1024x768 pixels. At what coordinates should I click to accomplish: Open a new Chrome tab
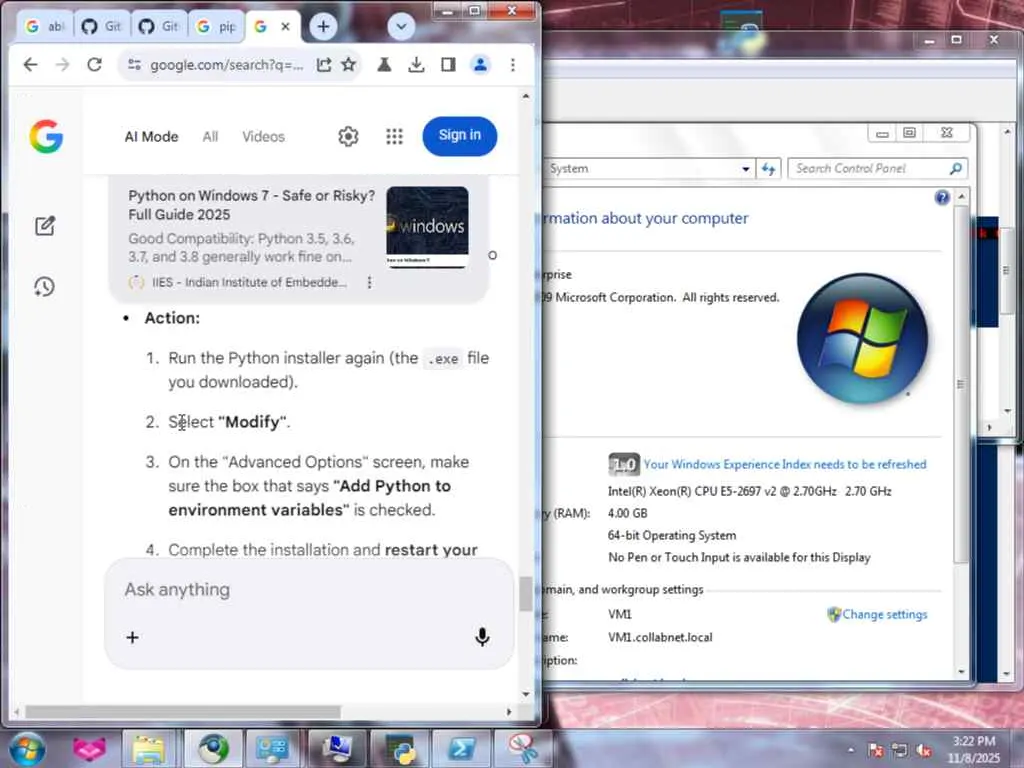click(323, 26)
